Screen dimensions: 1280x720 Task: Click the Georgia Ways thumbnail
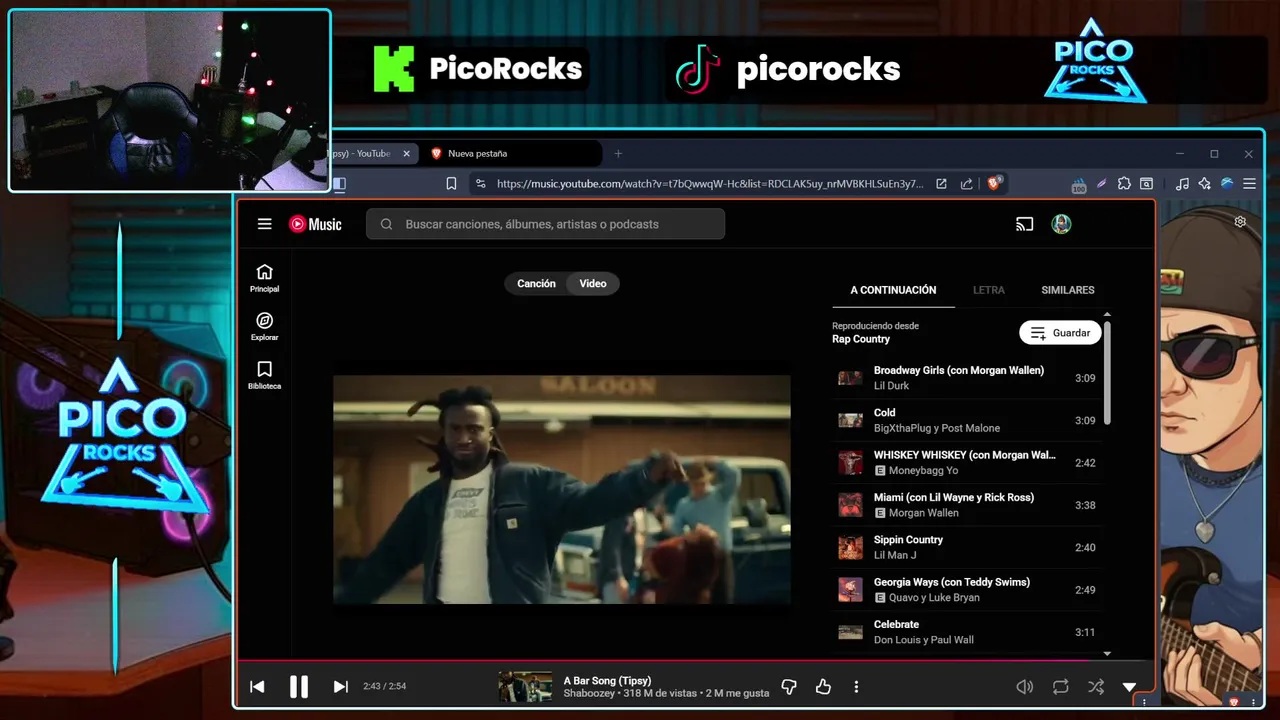pos(850,589)
